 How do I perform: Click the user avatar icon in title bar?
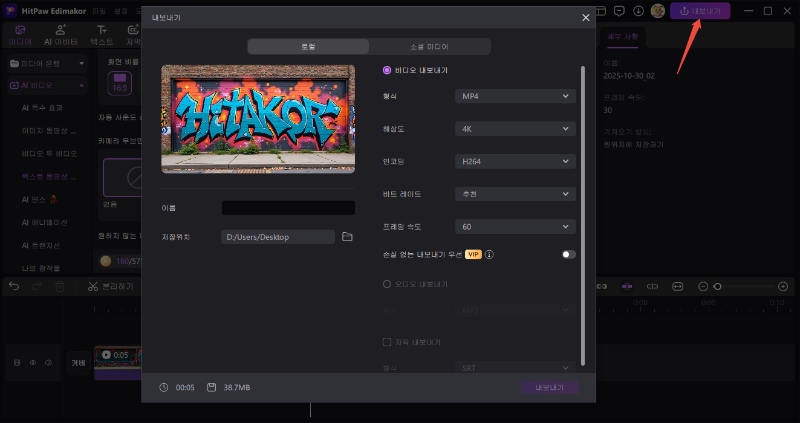(657, 10)
